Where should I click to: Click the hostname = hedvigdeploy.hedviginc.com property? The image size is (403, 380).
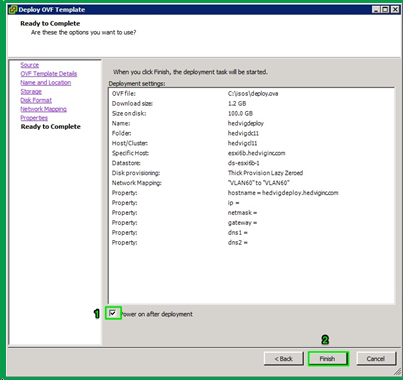click(x=283, y=193)
